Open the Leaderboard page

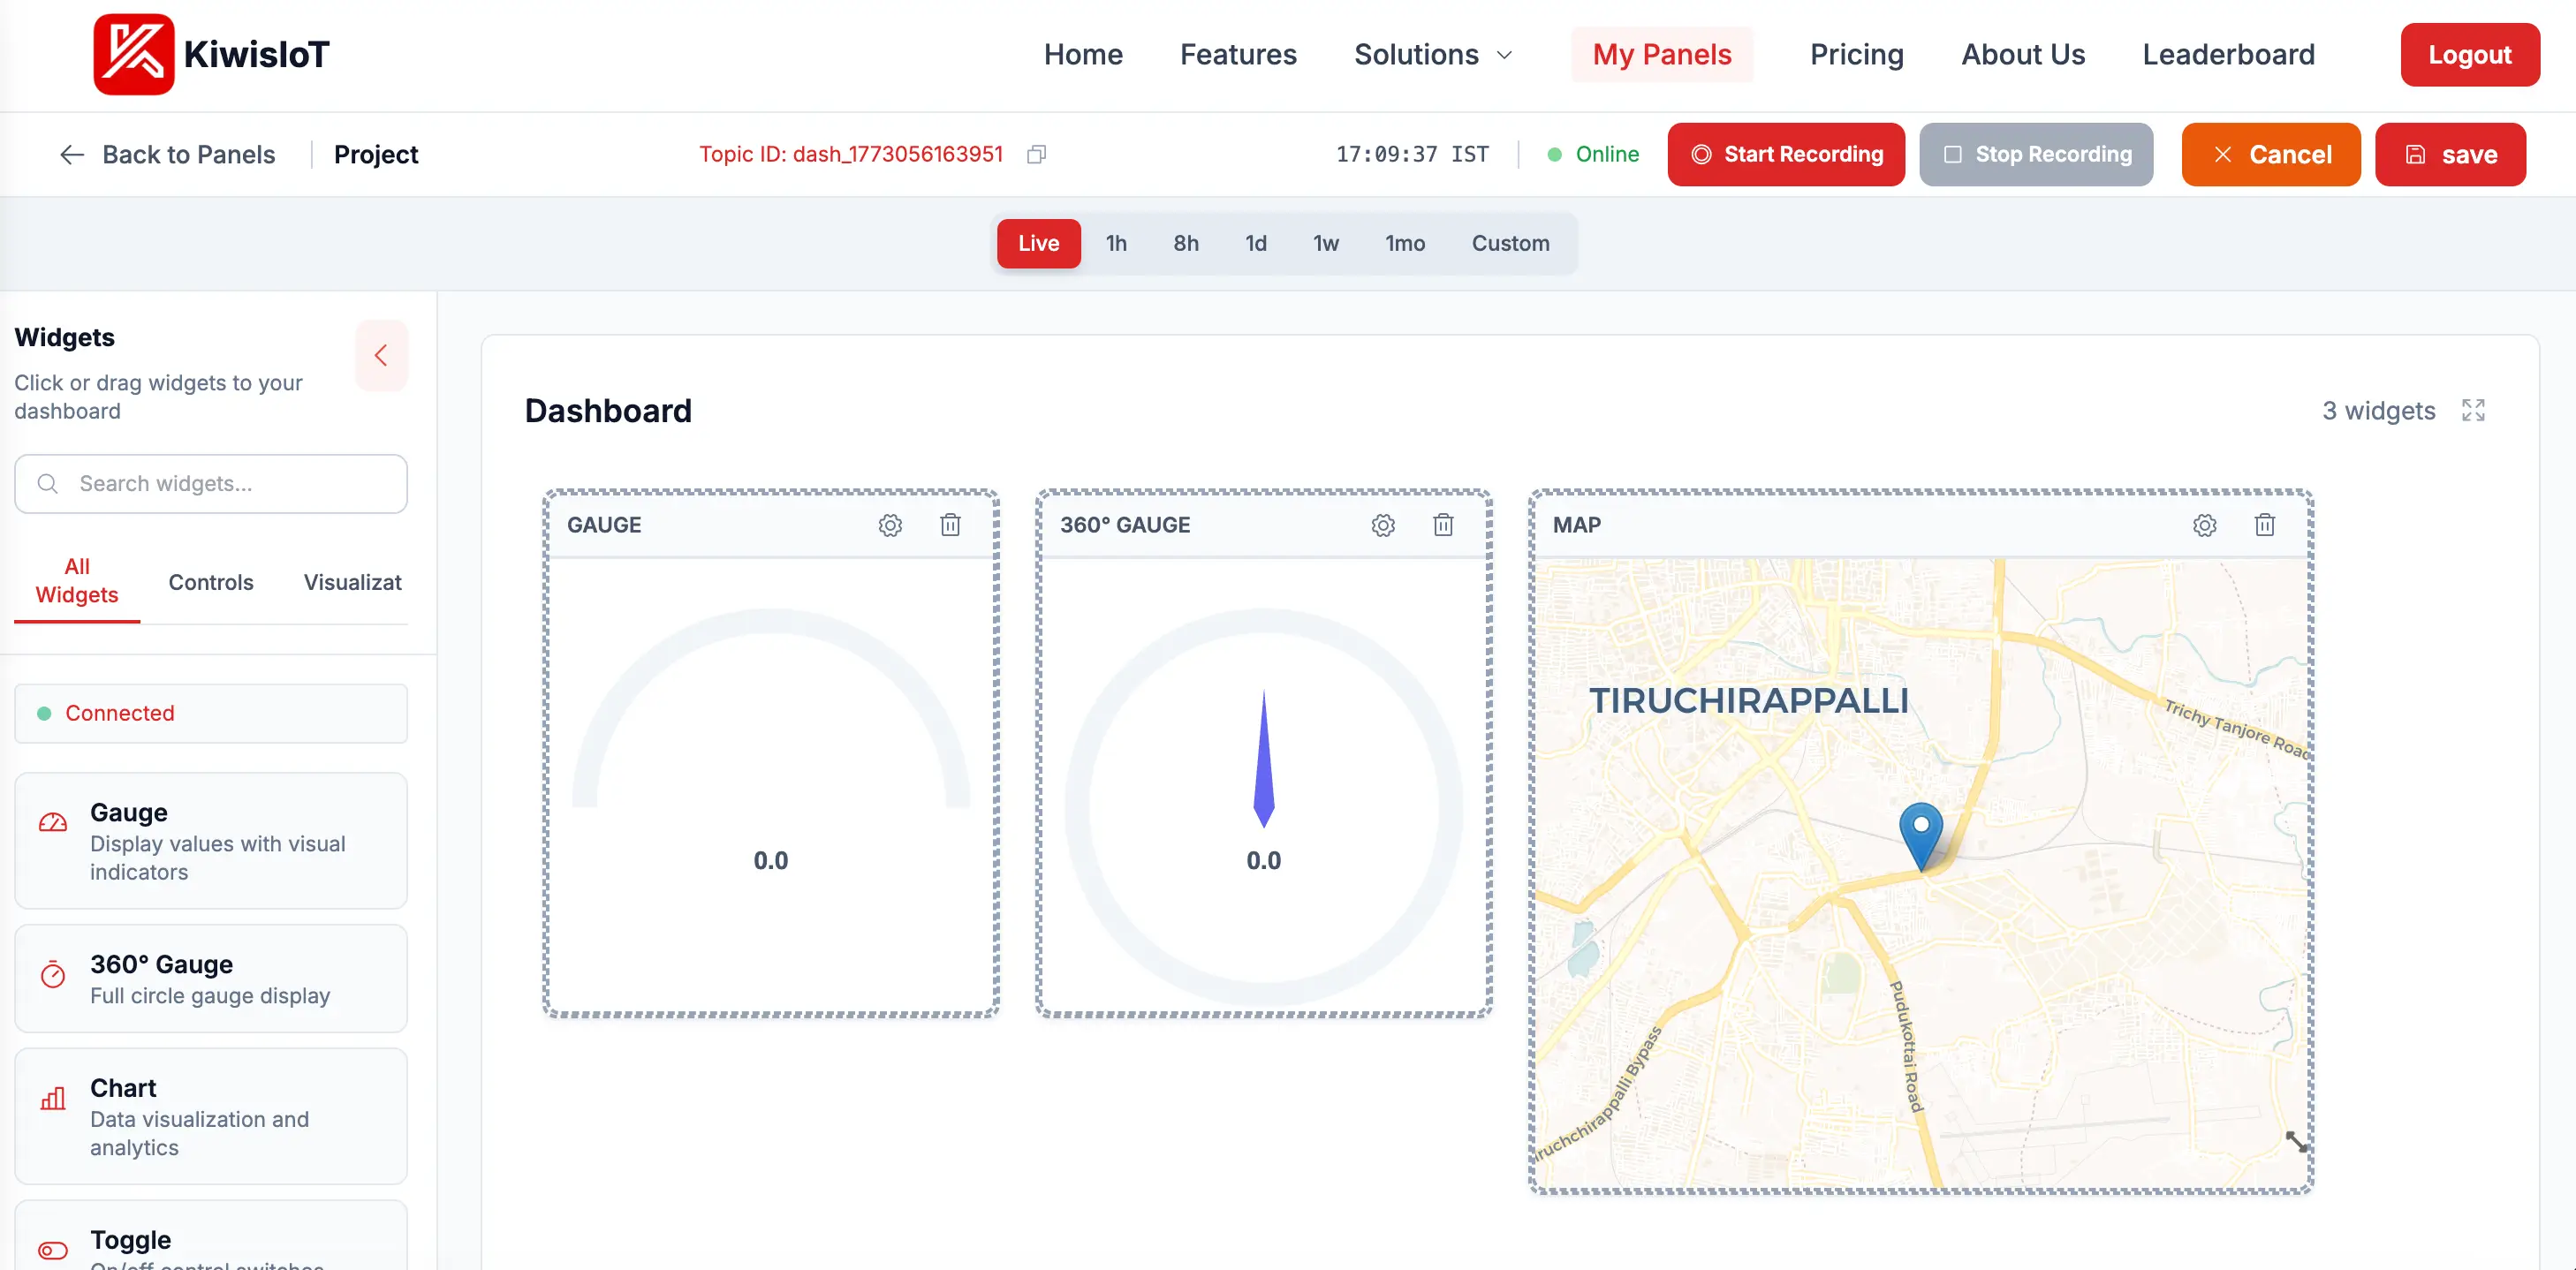click(2228, 54)
